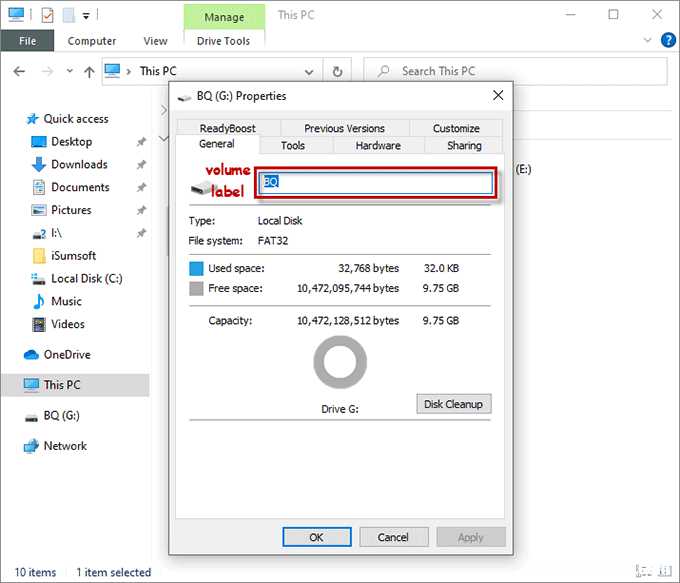The width and height of the screenshot is (680, 583).
Task: Open the File menu
Action: [x=27, y=41]
